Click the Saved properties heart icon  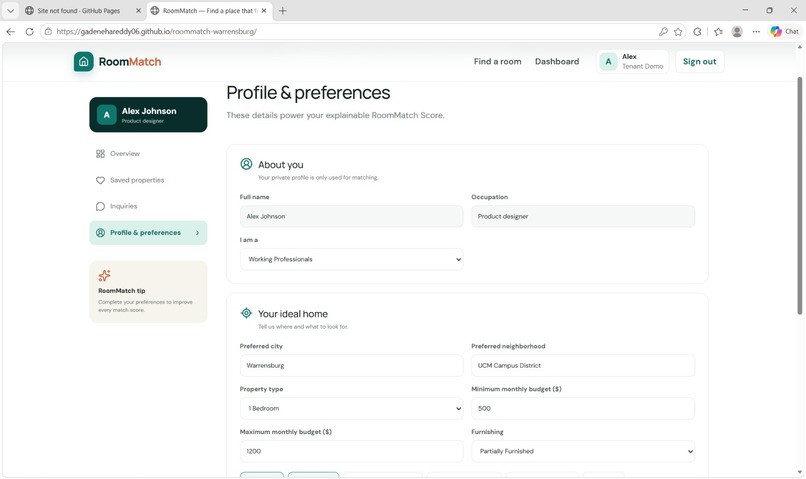point(100,180)
